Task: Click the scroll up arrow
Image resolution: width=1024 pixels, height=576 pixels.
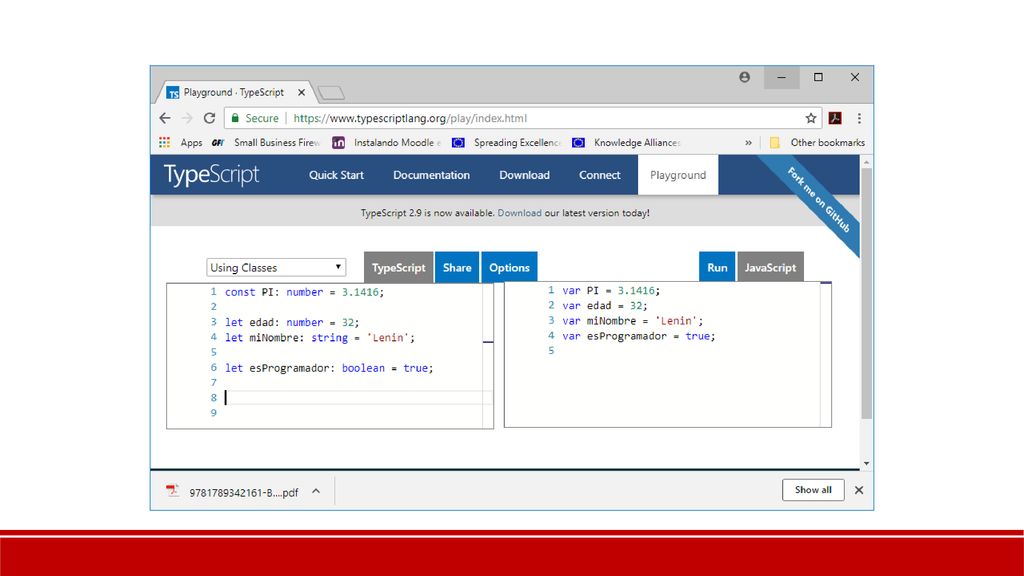Action: point(867,161)
